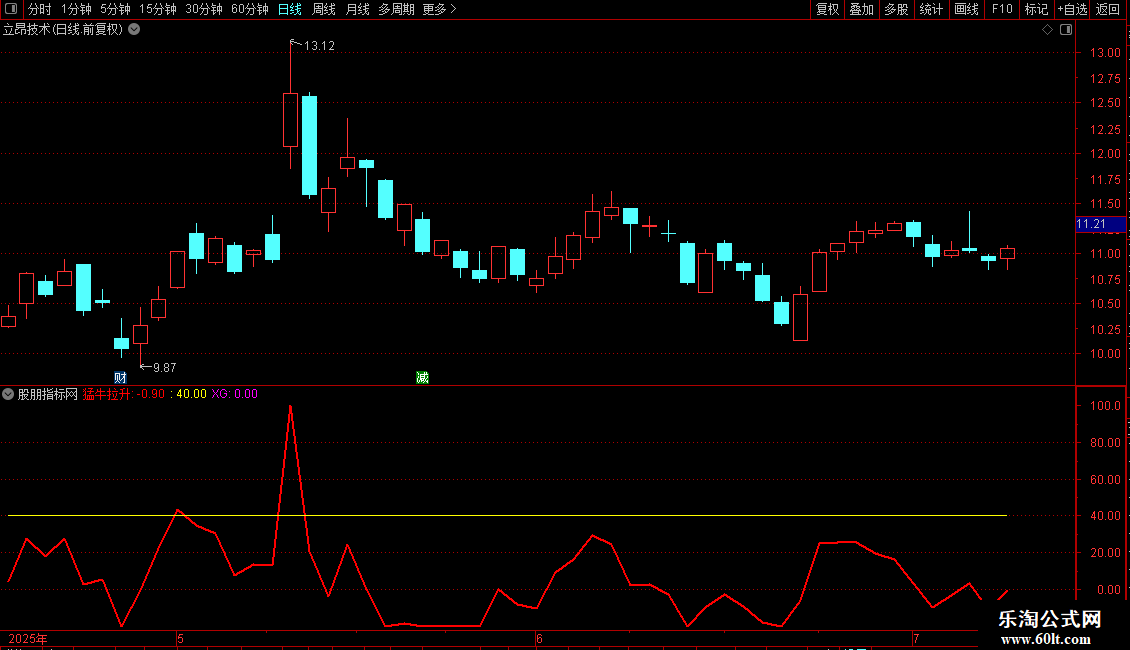
Task: Select the 1分钟 timeframe
Action: point(76,9)
